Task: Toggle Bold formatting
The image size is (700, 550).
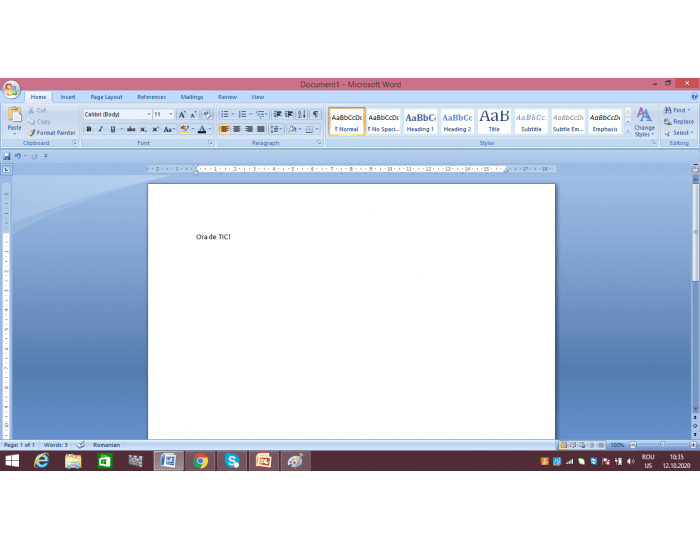Action: tap(89, 129)
